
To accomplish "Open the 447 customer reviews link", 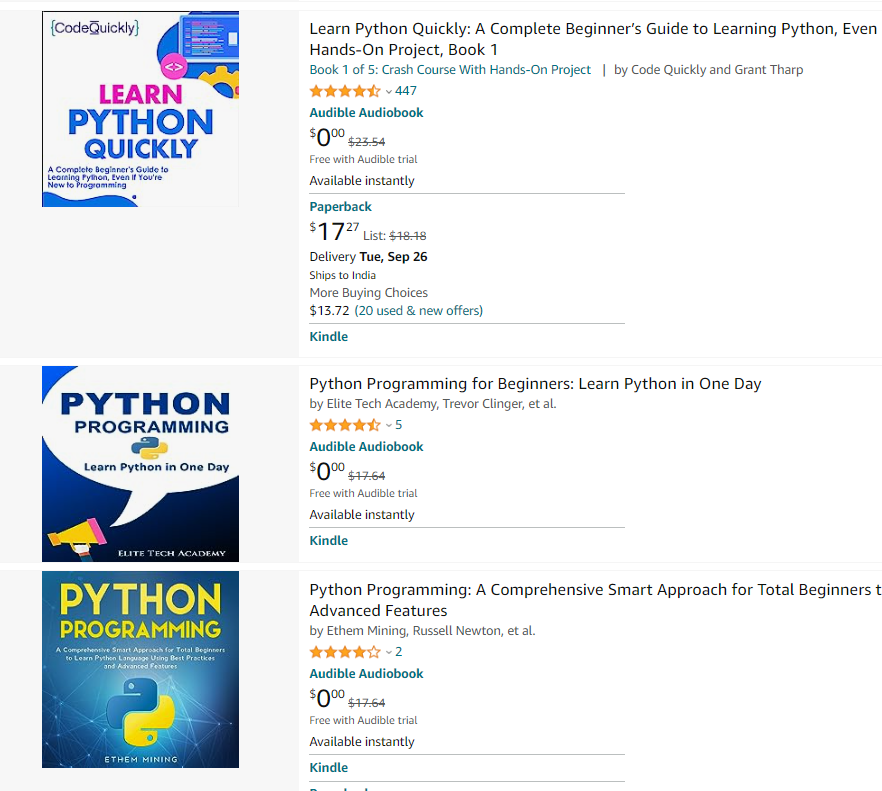I will (x=406, y=91).
